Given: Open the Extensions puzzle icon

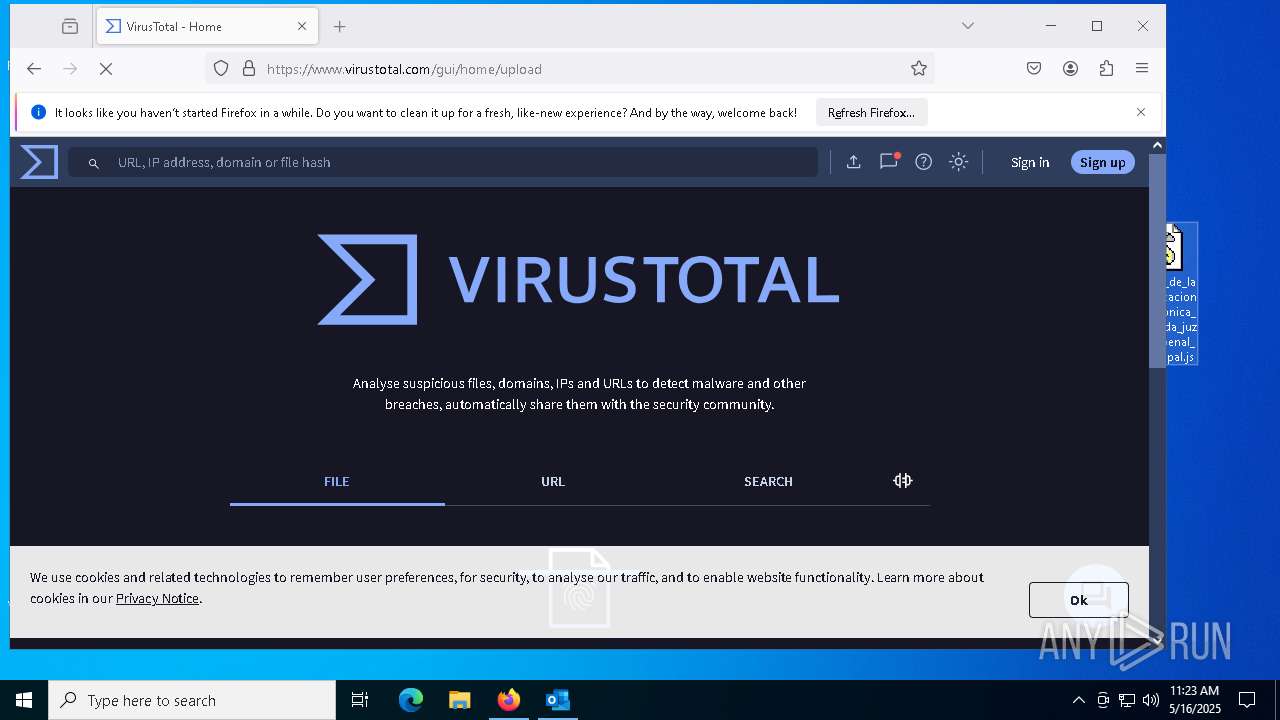Looking at the screenshot, I should pos(1106,68).
